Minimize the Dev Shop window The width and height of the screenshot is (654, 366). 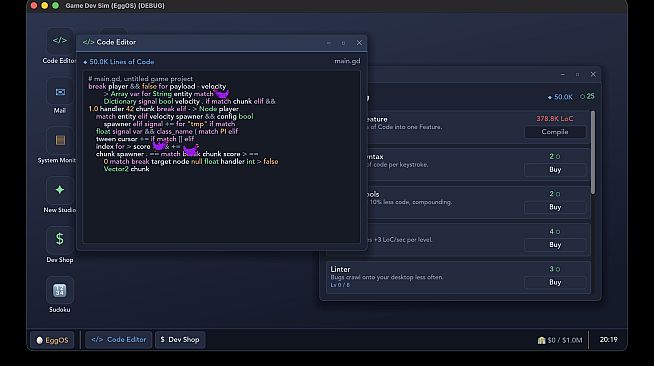tap(563, 75)
